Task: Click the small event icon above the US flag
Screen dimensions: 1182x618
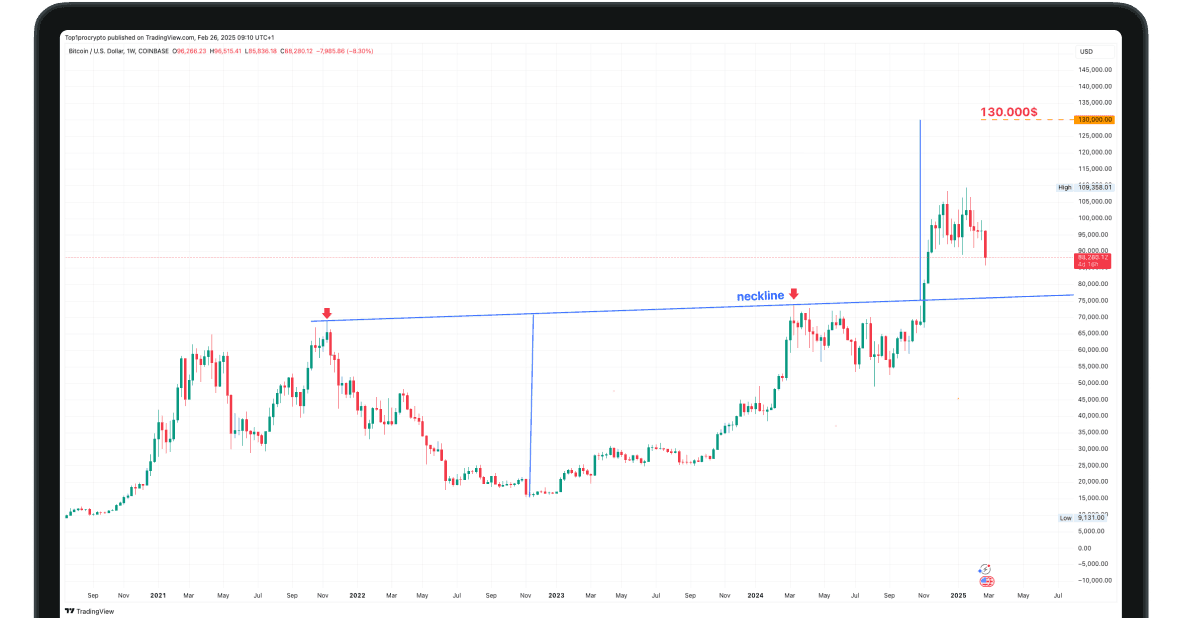Action: pyautogui.click(x=985, y=568)
